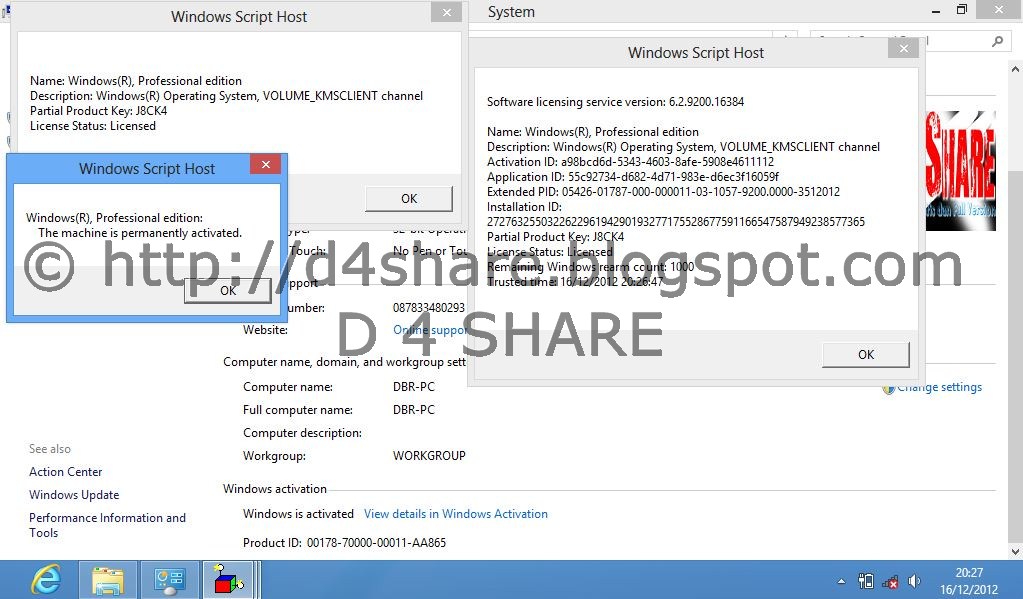
Task: Click Activation ID line in dialog
Action: click(630, 162)
